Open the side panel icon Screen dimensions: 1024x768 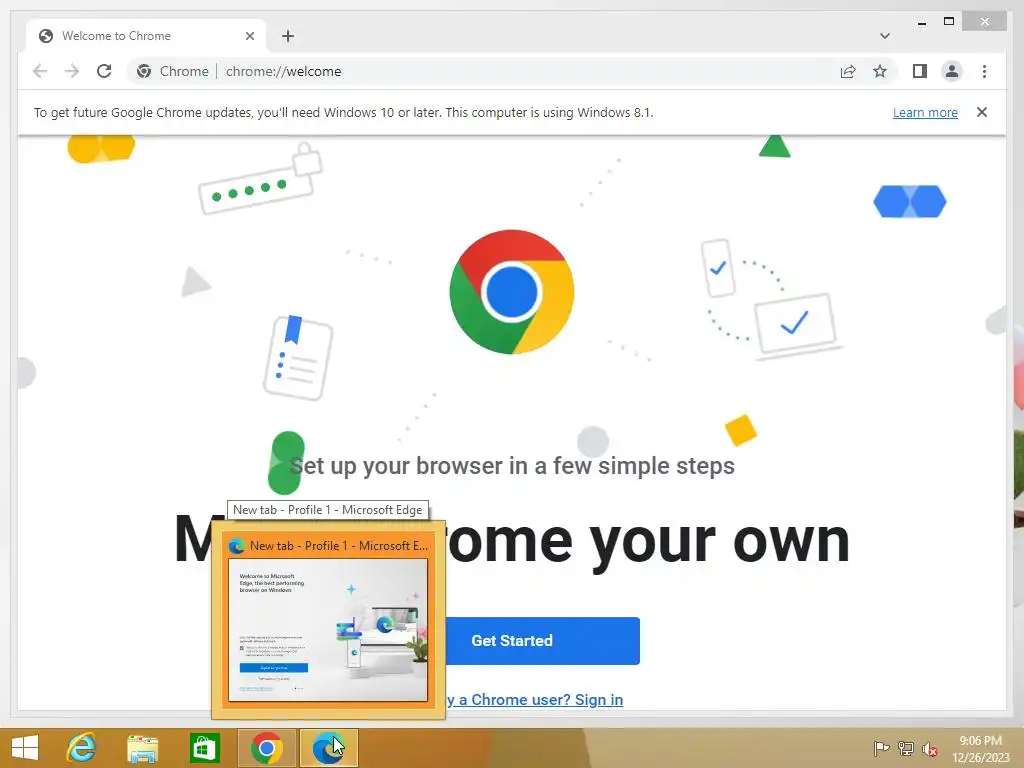click(x=920, y=71)
